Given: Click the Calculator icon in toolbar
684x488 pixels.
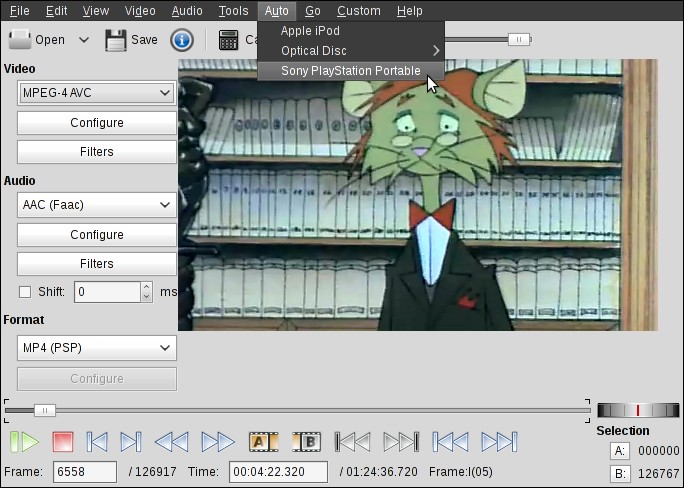Looking at the screenshot, I should tap(228, 40).
